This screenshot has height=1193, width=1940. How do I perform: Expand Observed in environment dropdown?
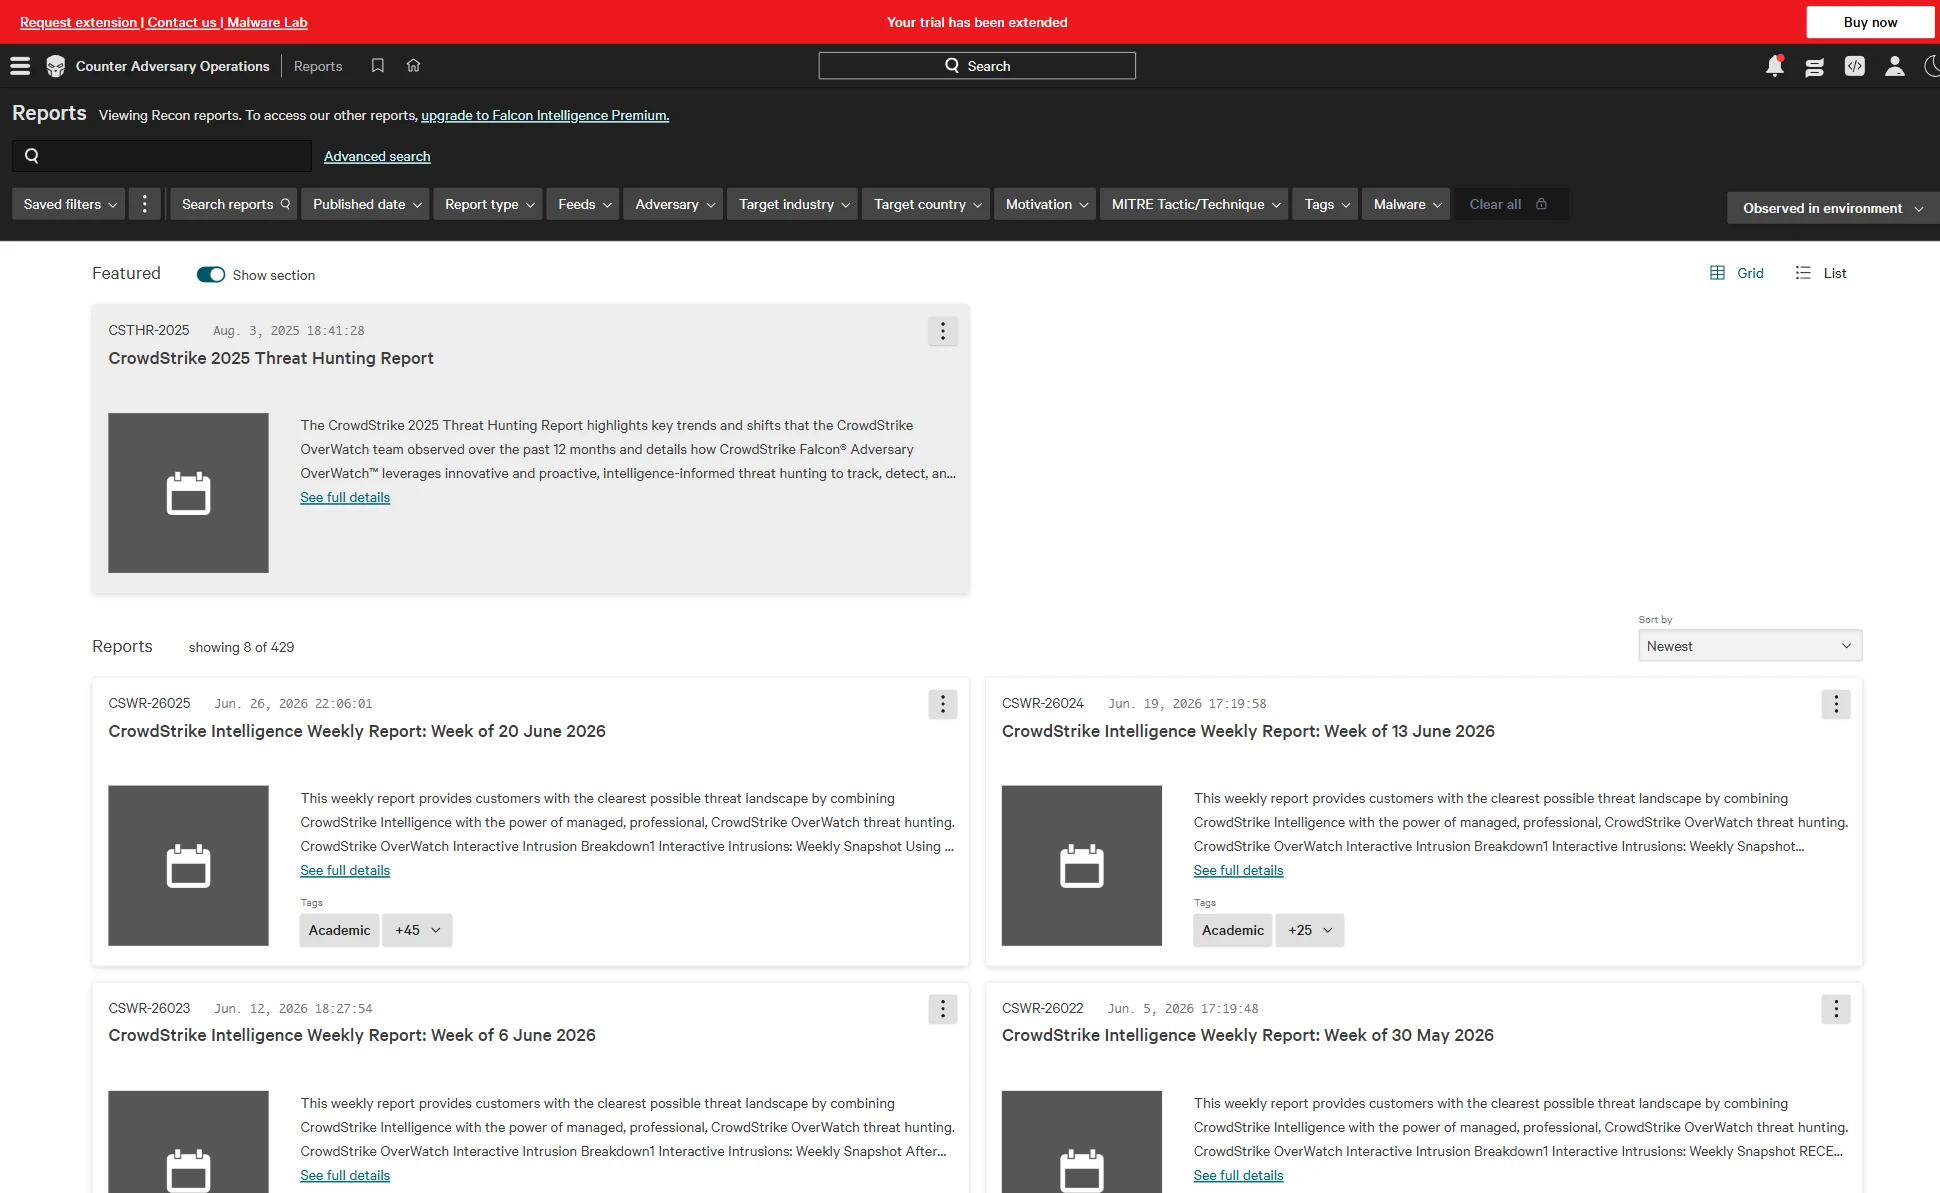click(1832, 208)
